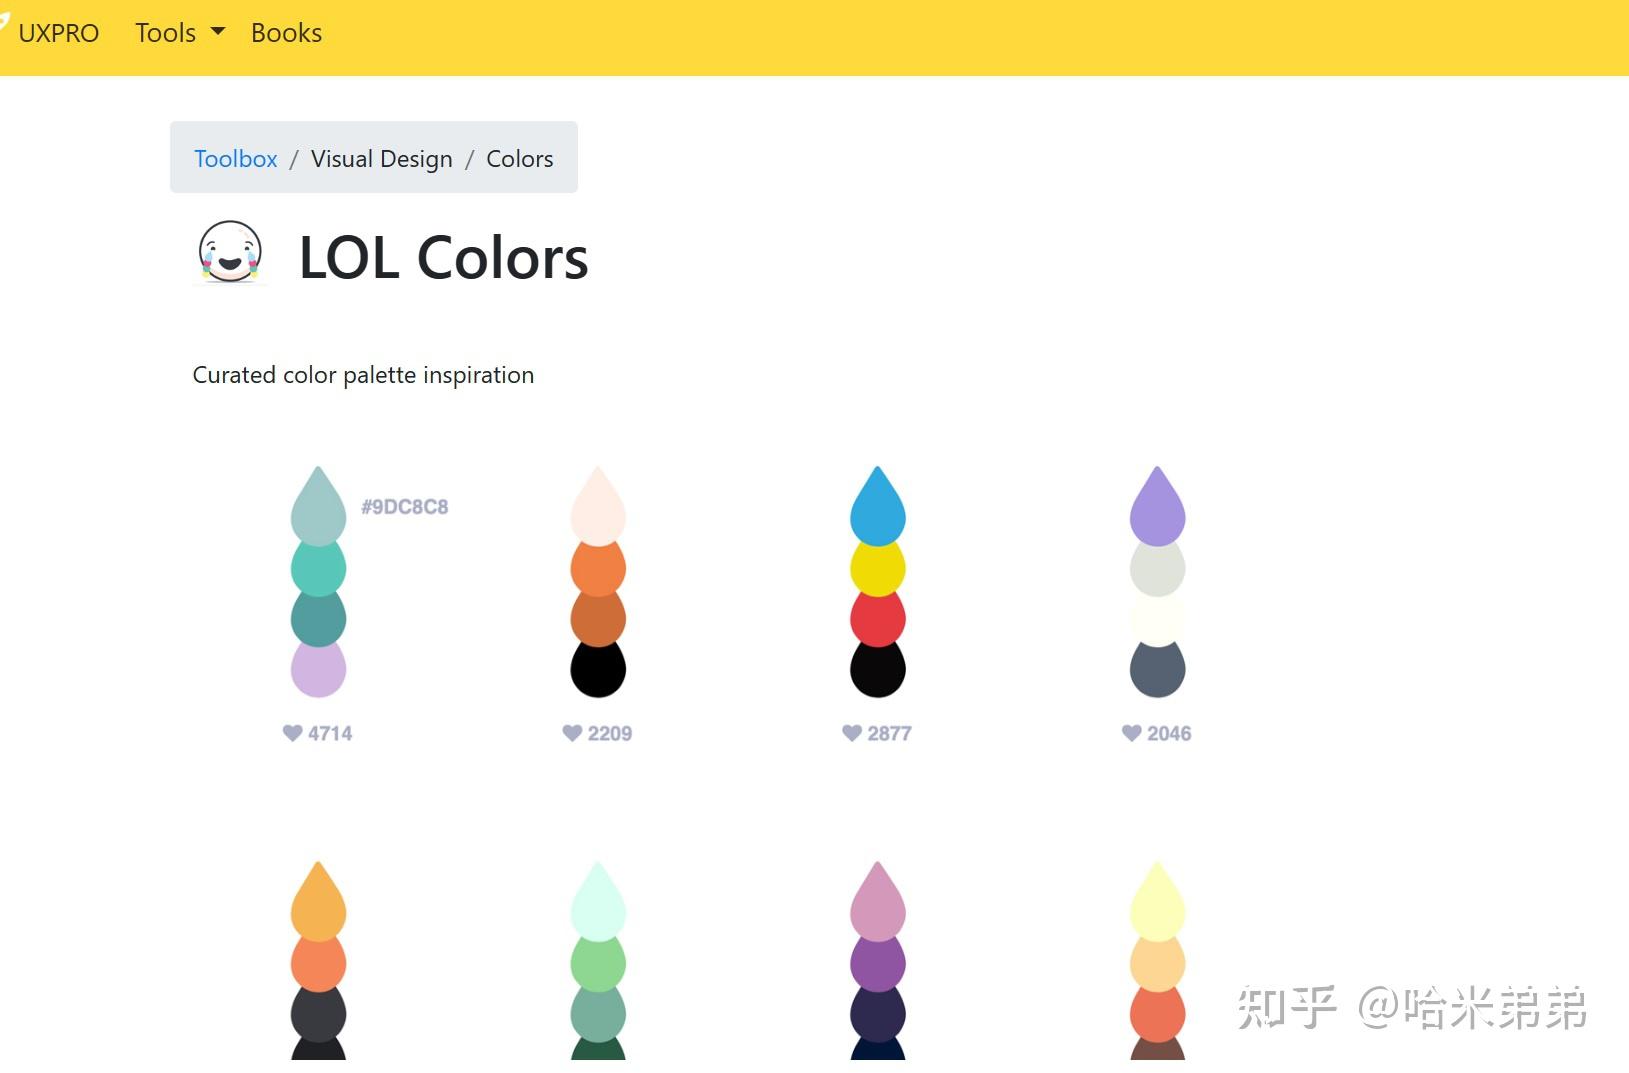The height and width of the screenshot is (1073, 1629).
Task: Pick the light gray drop in the 2046 palette
Action: click(1158, 569)
